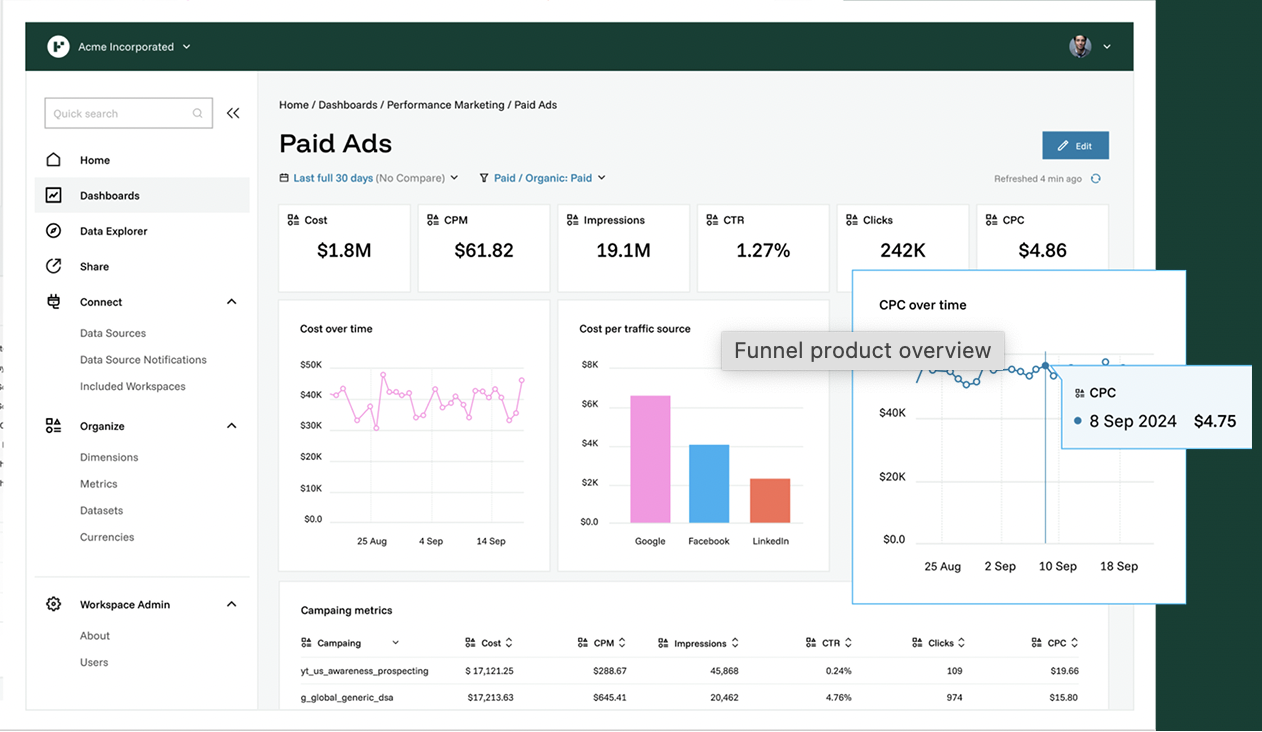Click the Edit button
This screenshot has width=1262, height=732.
[x=1075, y=145]
